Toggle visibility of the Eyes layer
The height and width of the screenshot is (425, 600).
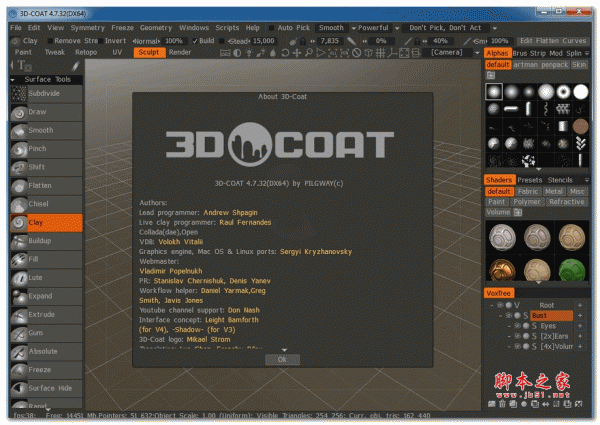pos(517,326)
